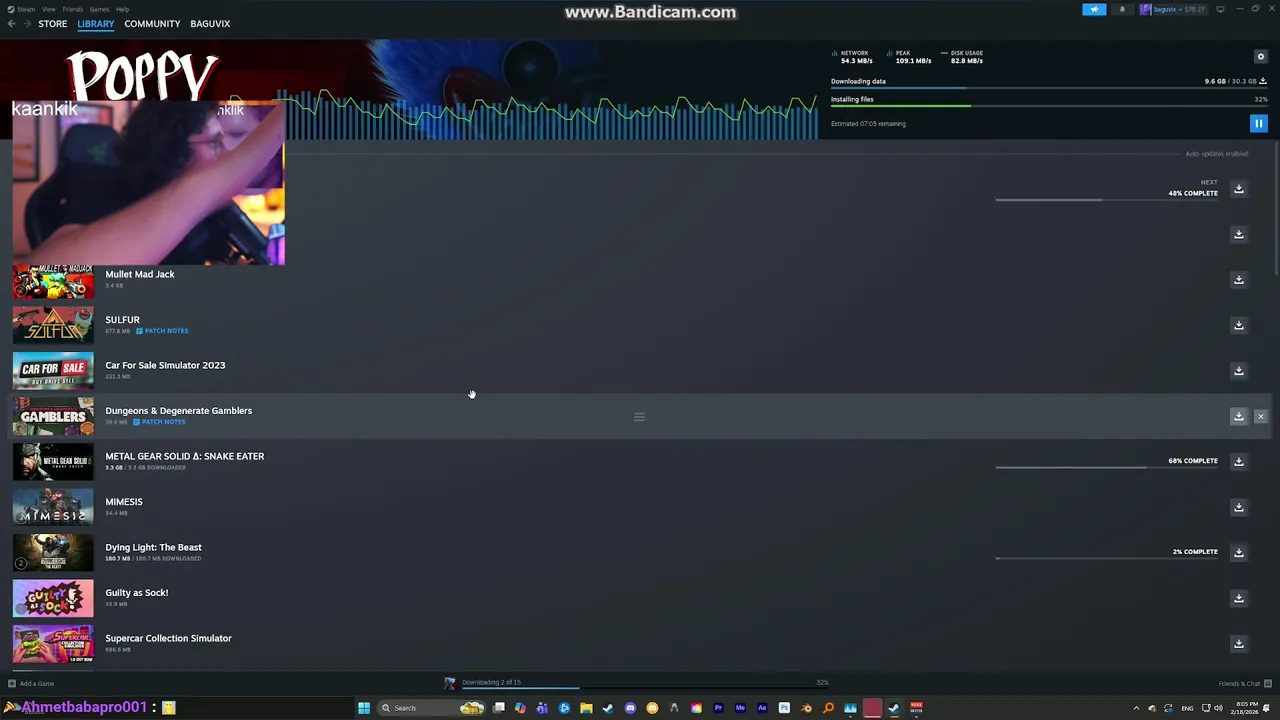Click Car For Sale Simulator 2023 title
1280x720 pixels.
pos(165,365)
